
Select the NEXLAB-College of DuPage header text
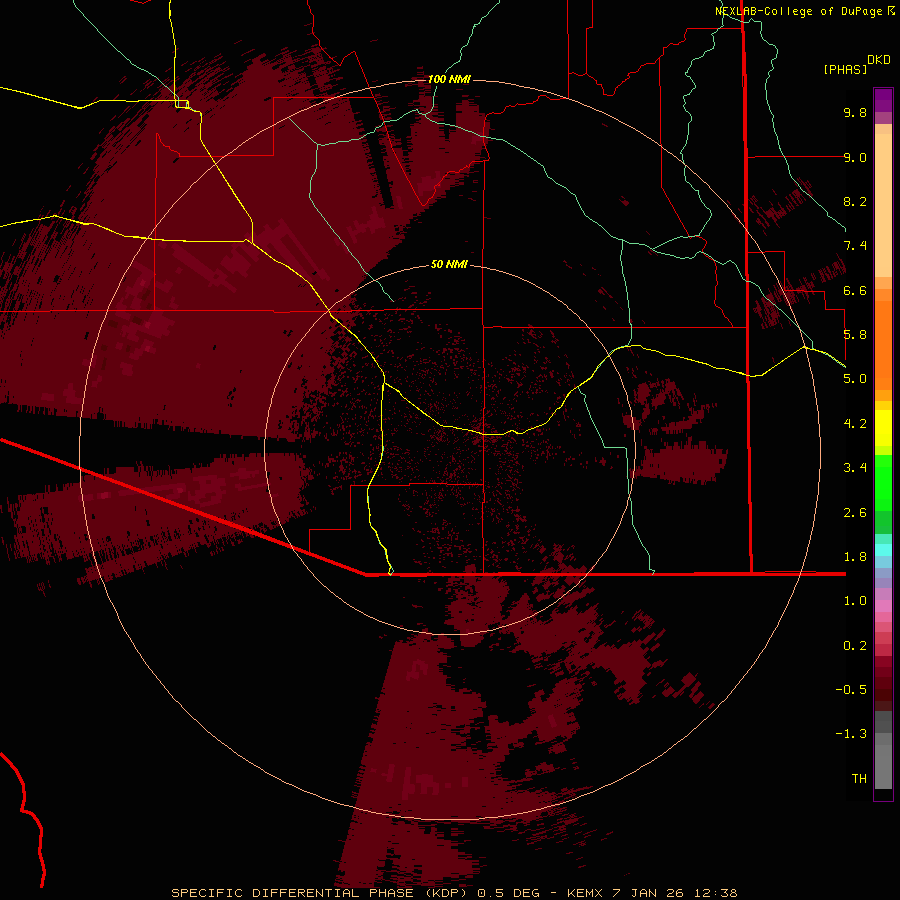pyautogui.click(x=798, y=11)
